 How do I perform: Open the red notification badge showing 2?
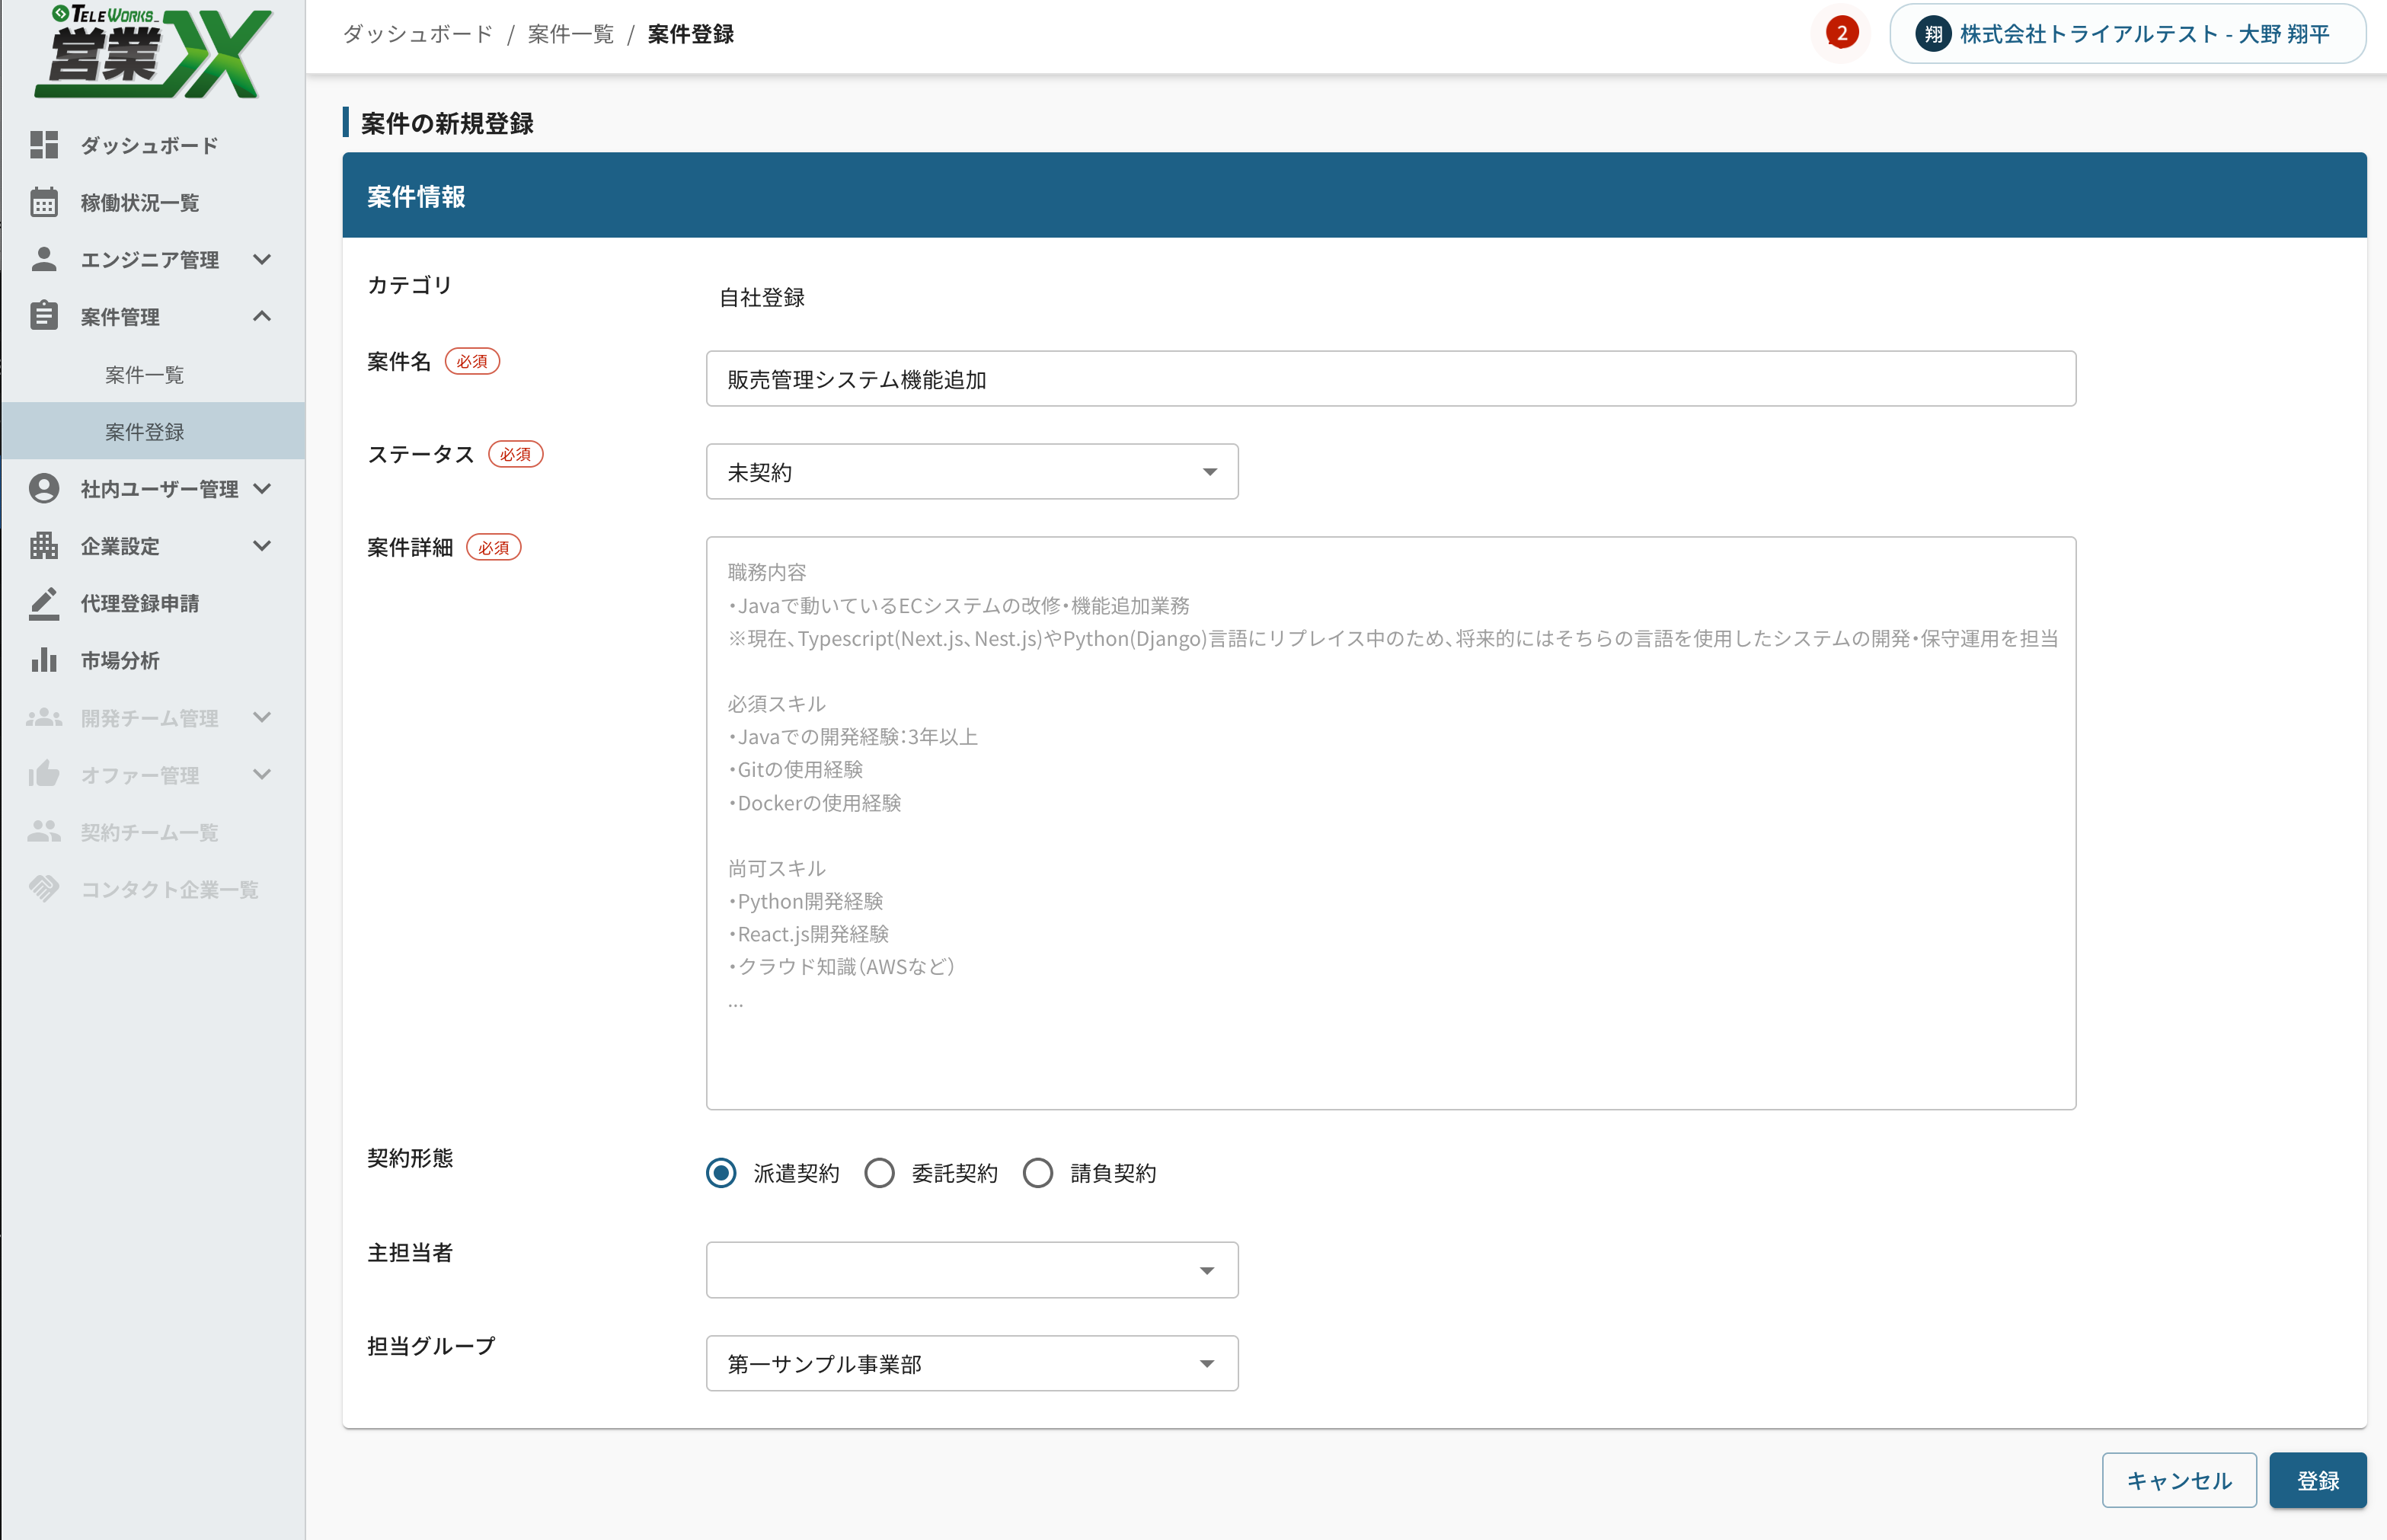[1841, 33]
